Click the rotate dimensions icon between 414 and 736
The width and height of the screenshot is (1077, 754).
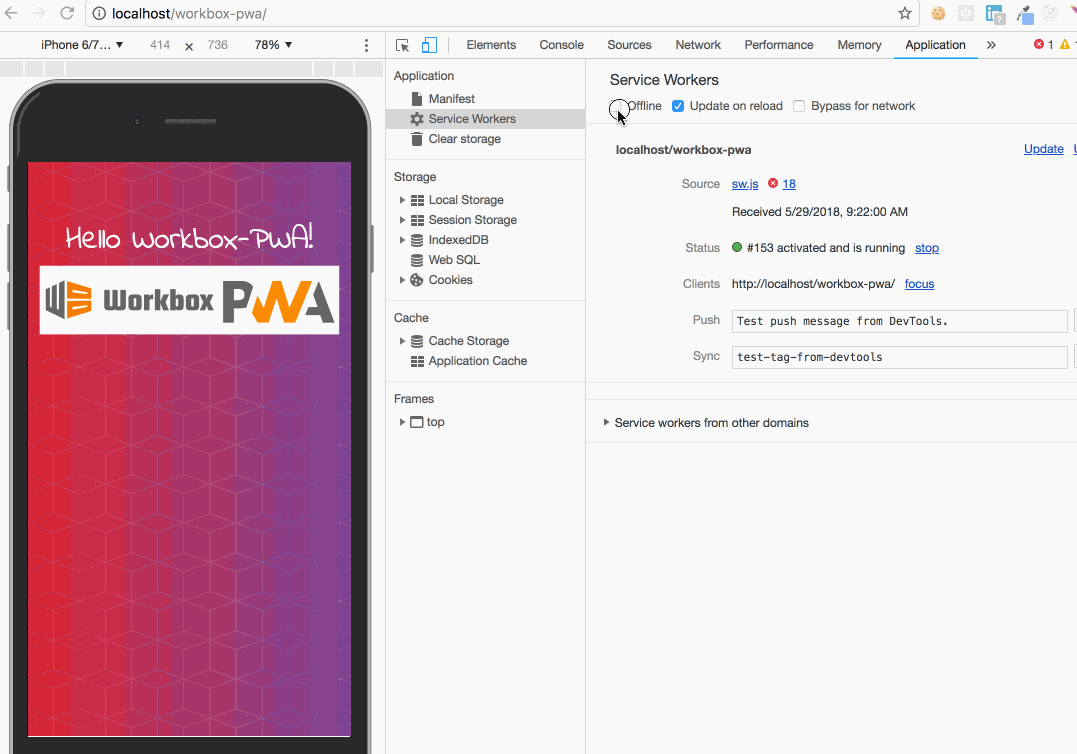(x=189, y=46)
